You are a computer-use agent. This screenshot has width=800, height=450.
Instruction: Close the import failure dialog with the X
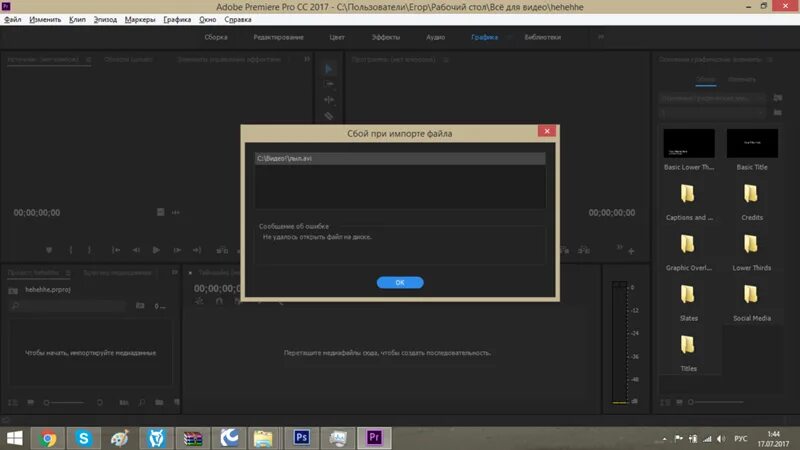click(546, 131)
